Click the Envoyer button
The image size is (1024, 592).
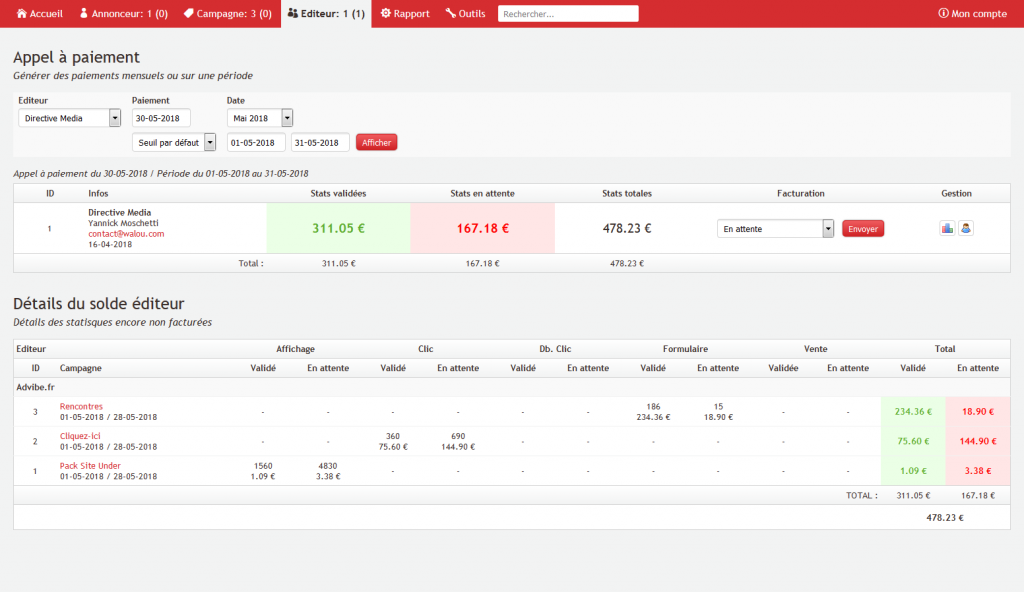(863, 229)
